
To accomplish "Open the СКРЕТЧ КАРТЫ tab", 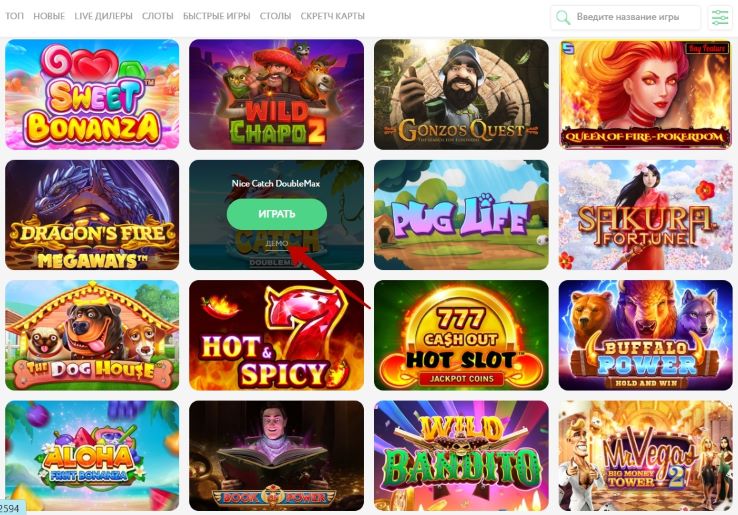I will click(x=332, y=16).
